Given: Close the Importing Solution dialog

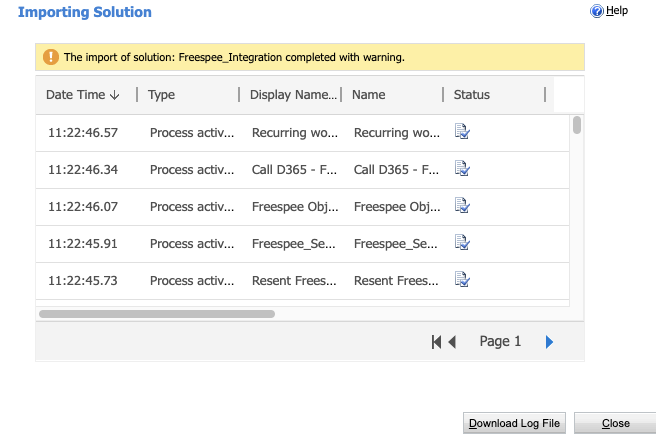Looking at the screenshot, I should [615, 423].
